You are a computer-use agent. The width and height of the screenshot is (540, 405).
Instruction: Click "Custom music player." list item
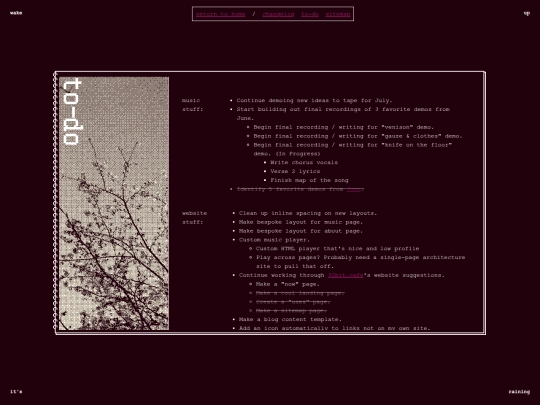[x=274, y=240]
